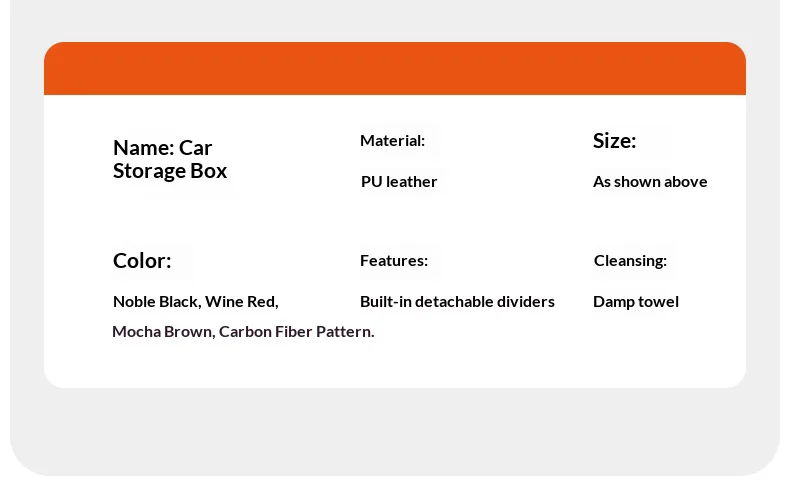
Task: Click the 'PU leather' value text
Action: [x=399, y=182]
